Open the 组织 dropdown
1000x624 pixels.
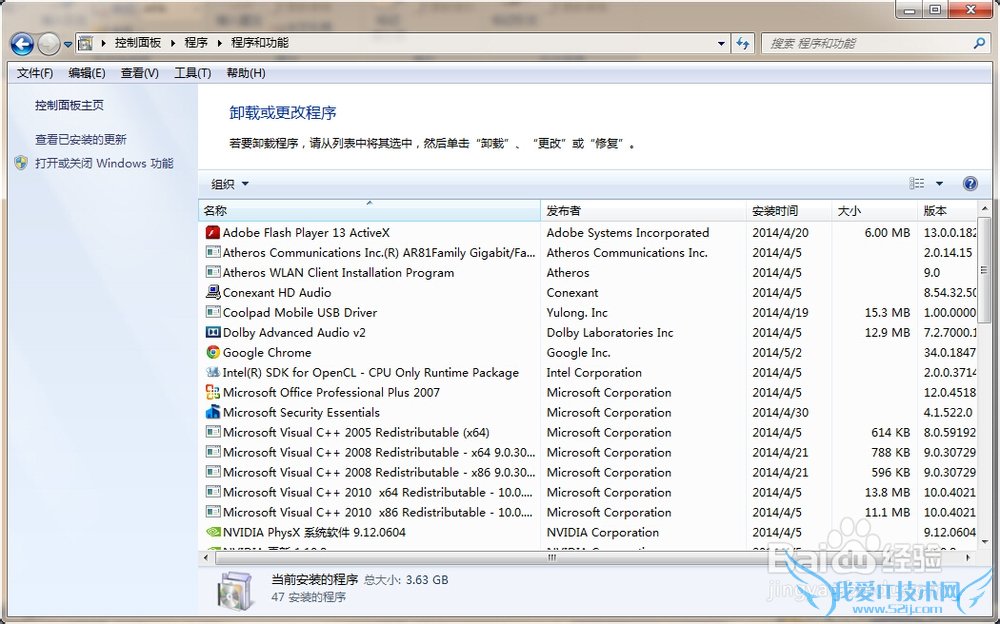230,184
